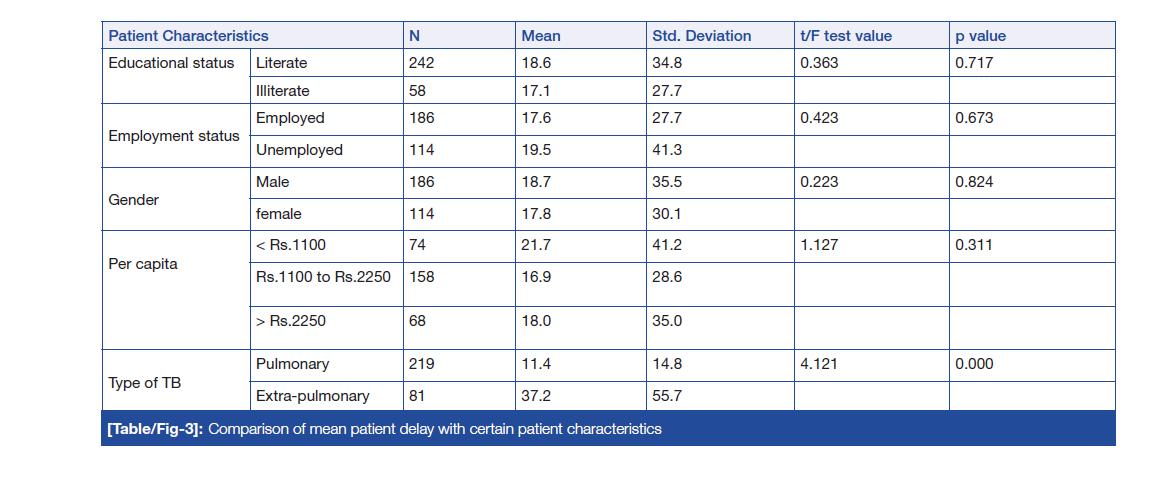Click the 4.121 test value cell

[819, 364]
